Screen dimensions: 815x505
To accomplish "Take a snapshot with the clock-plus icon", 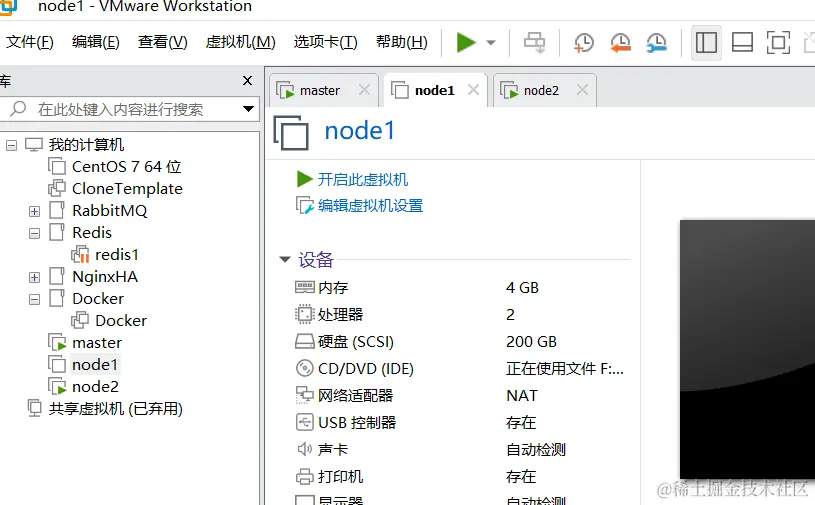I will coord(584,42).
